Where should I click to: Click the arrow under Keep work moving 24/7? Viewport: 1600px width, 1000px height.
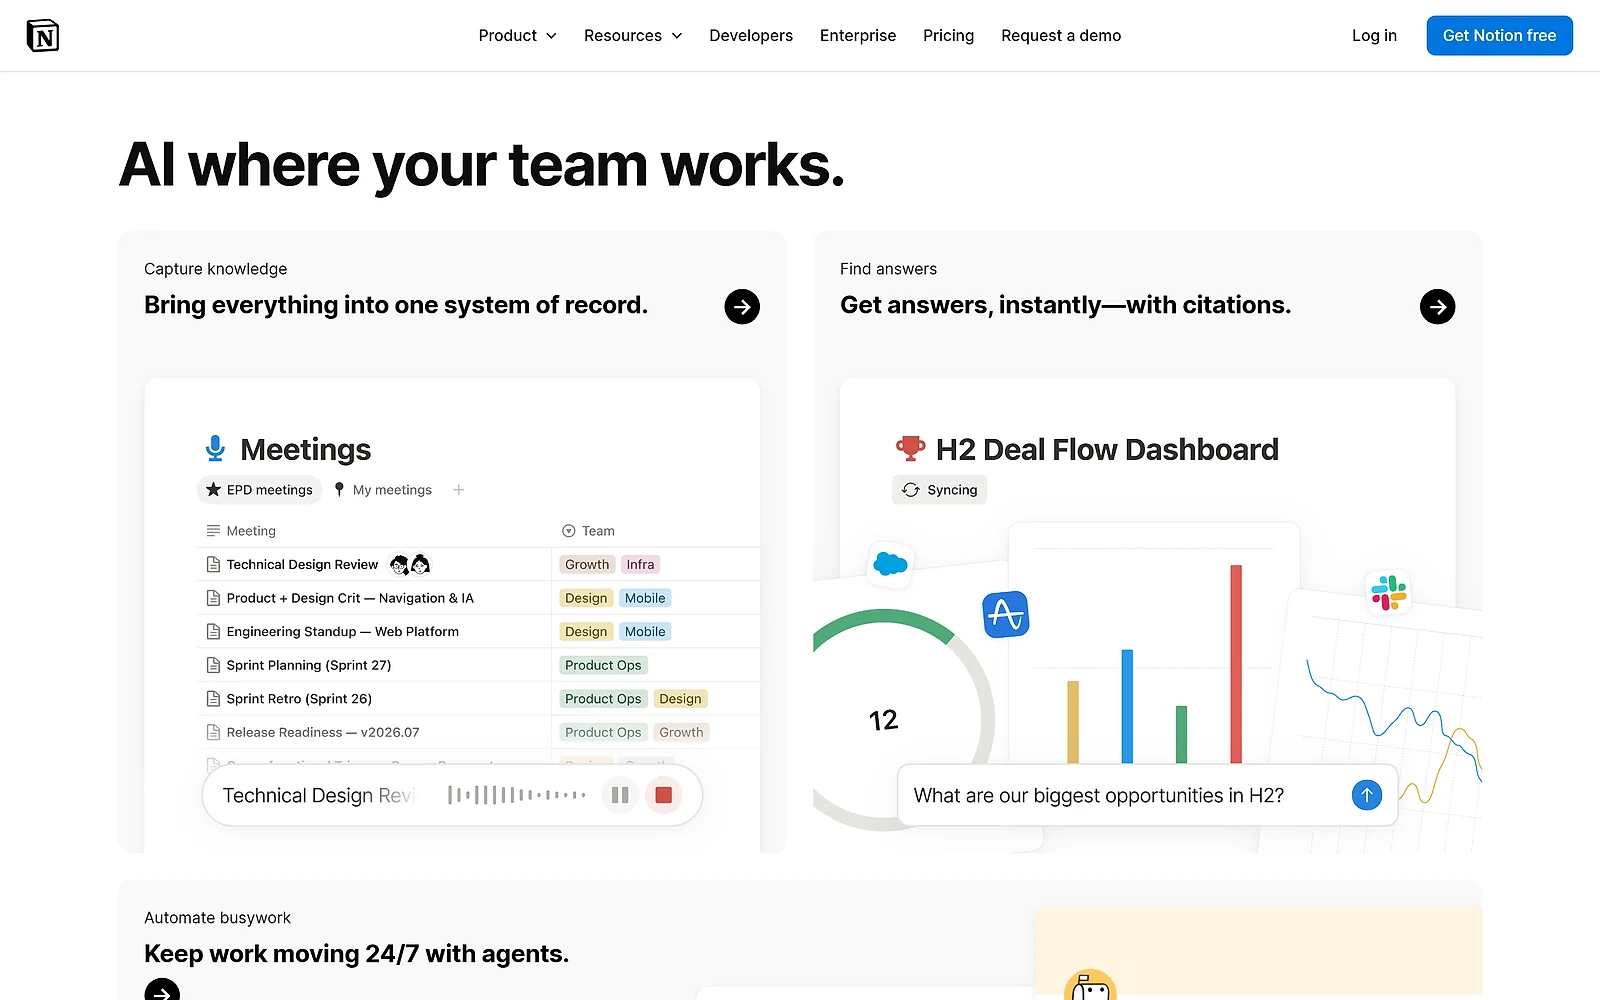point(162,990)
